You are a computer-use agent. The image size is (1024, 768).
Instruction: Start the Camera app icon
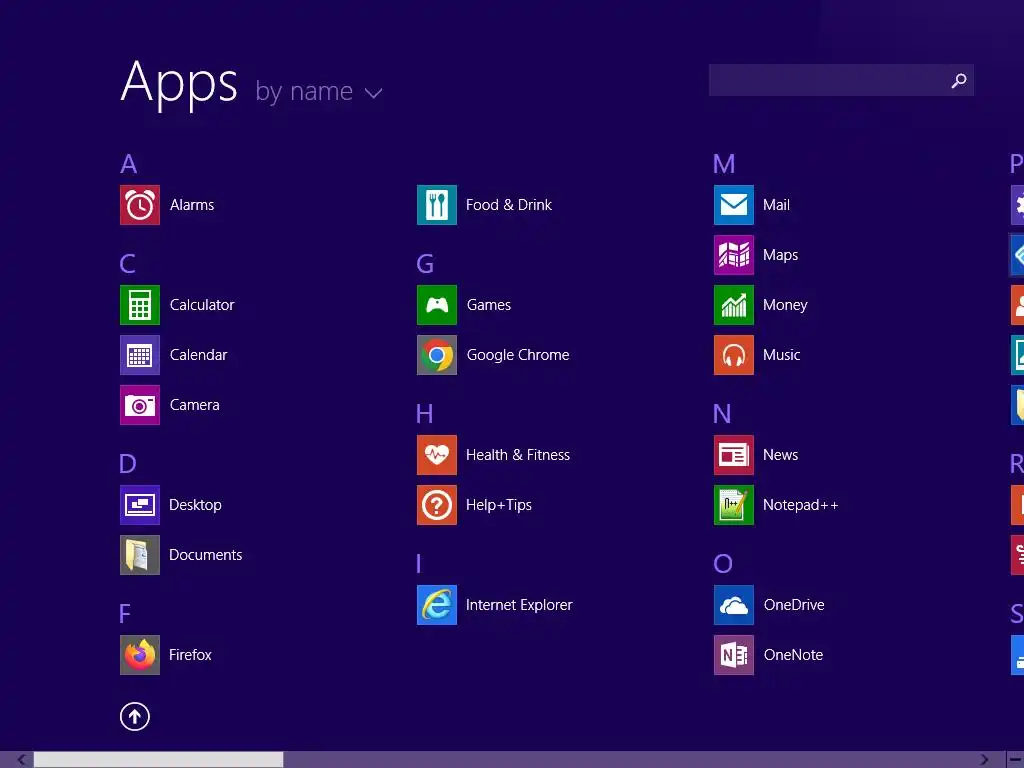(x=140, y=405)
